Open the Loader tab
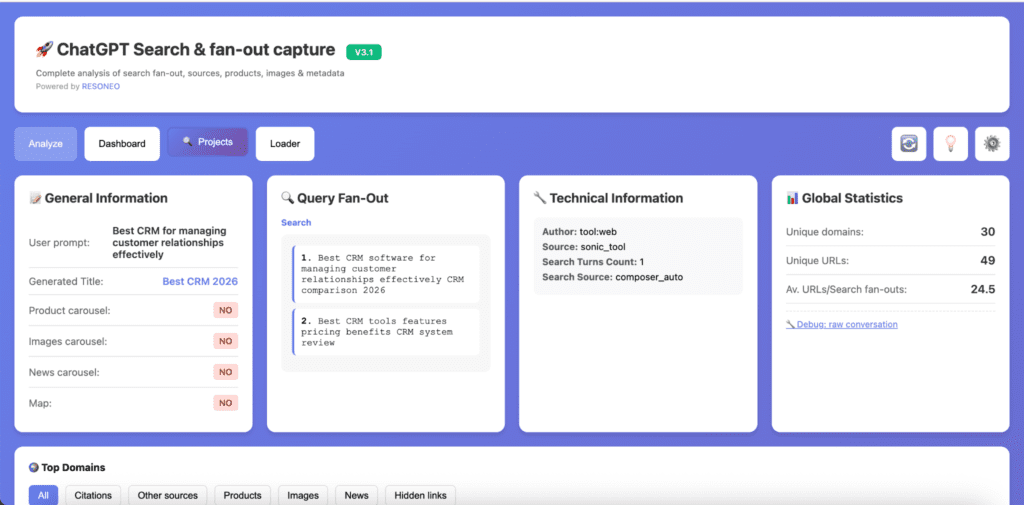The image size is (1024, 505). (x=285, y=144)
